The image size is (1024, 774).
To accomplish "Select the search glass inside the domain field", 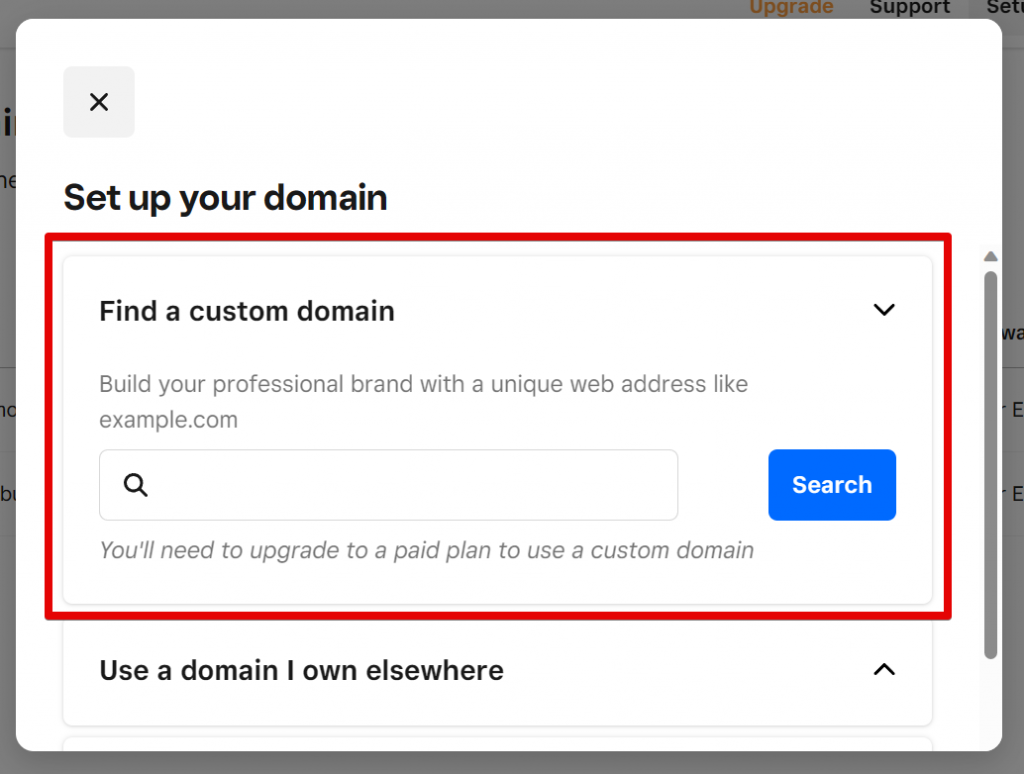I will 134,484.
